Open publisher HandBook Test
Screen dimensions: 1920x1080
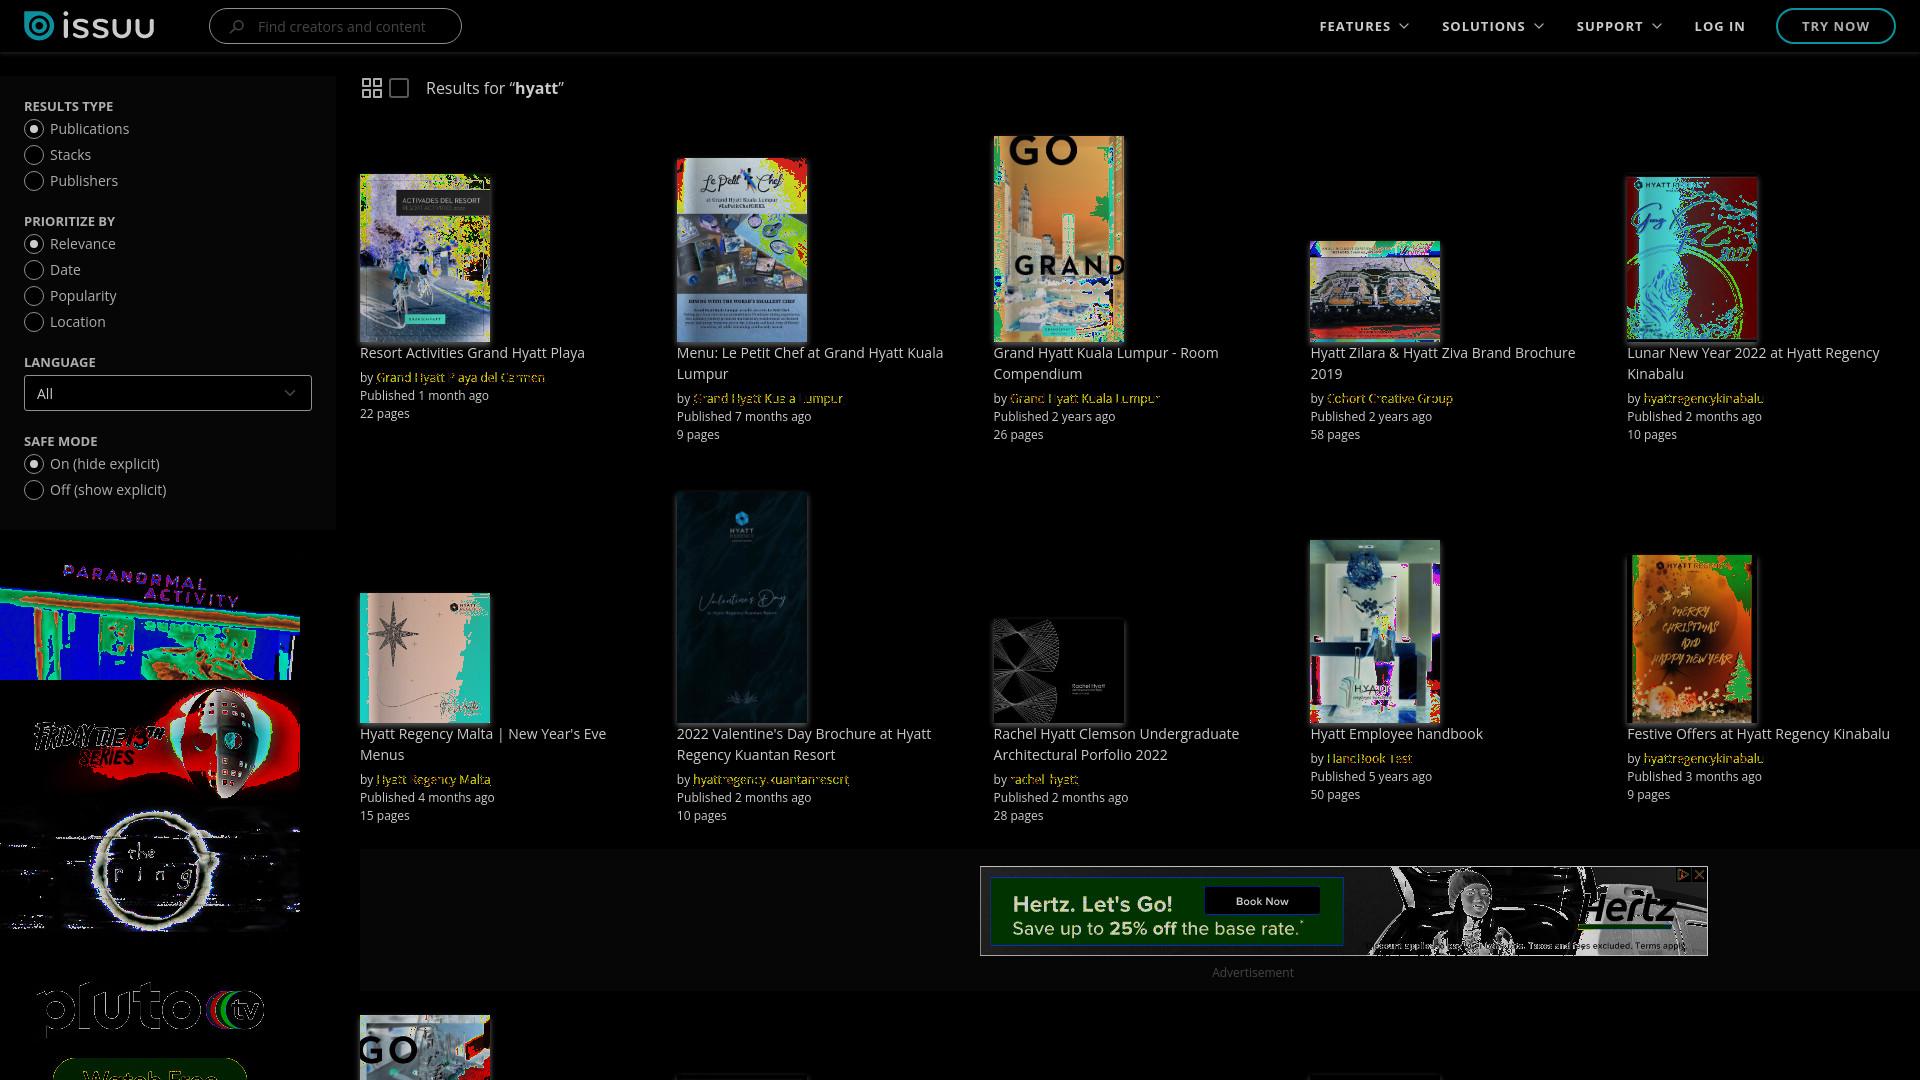pos(1369,759)
